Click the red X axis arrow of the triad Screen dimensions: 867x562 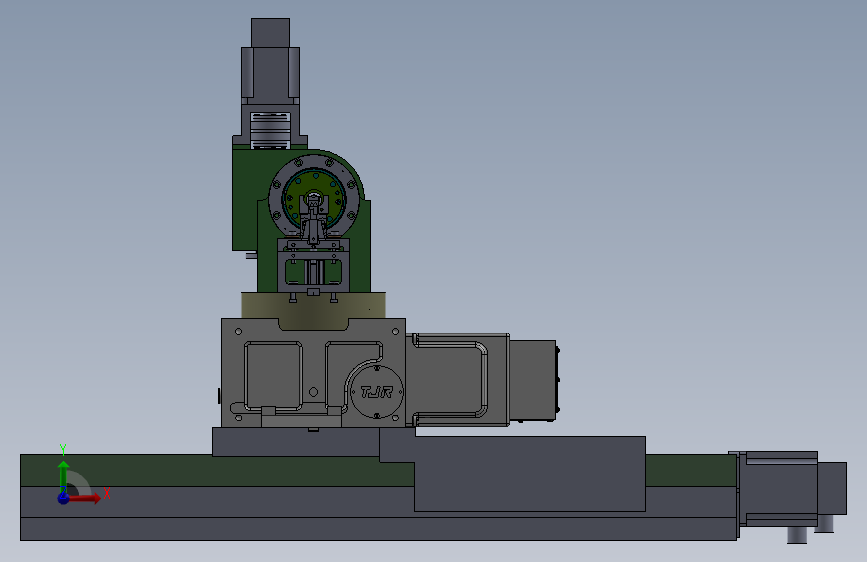[x=86, y=498]
